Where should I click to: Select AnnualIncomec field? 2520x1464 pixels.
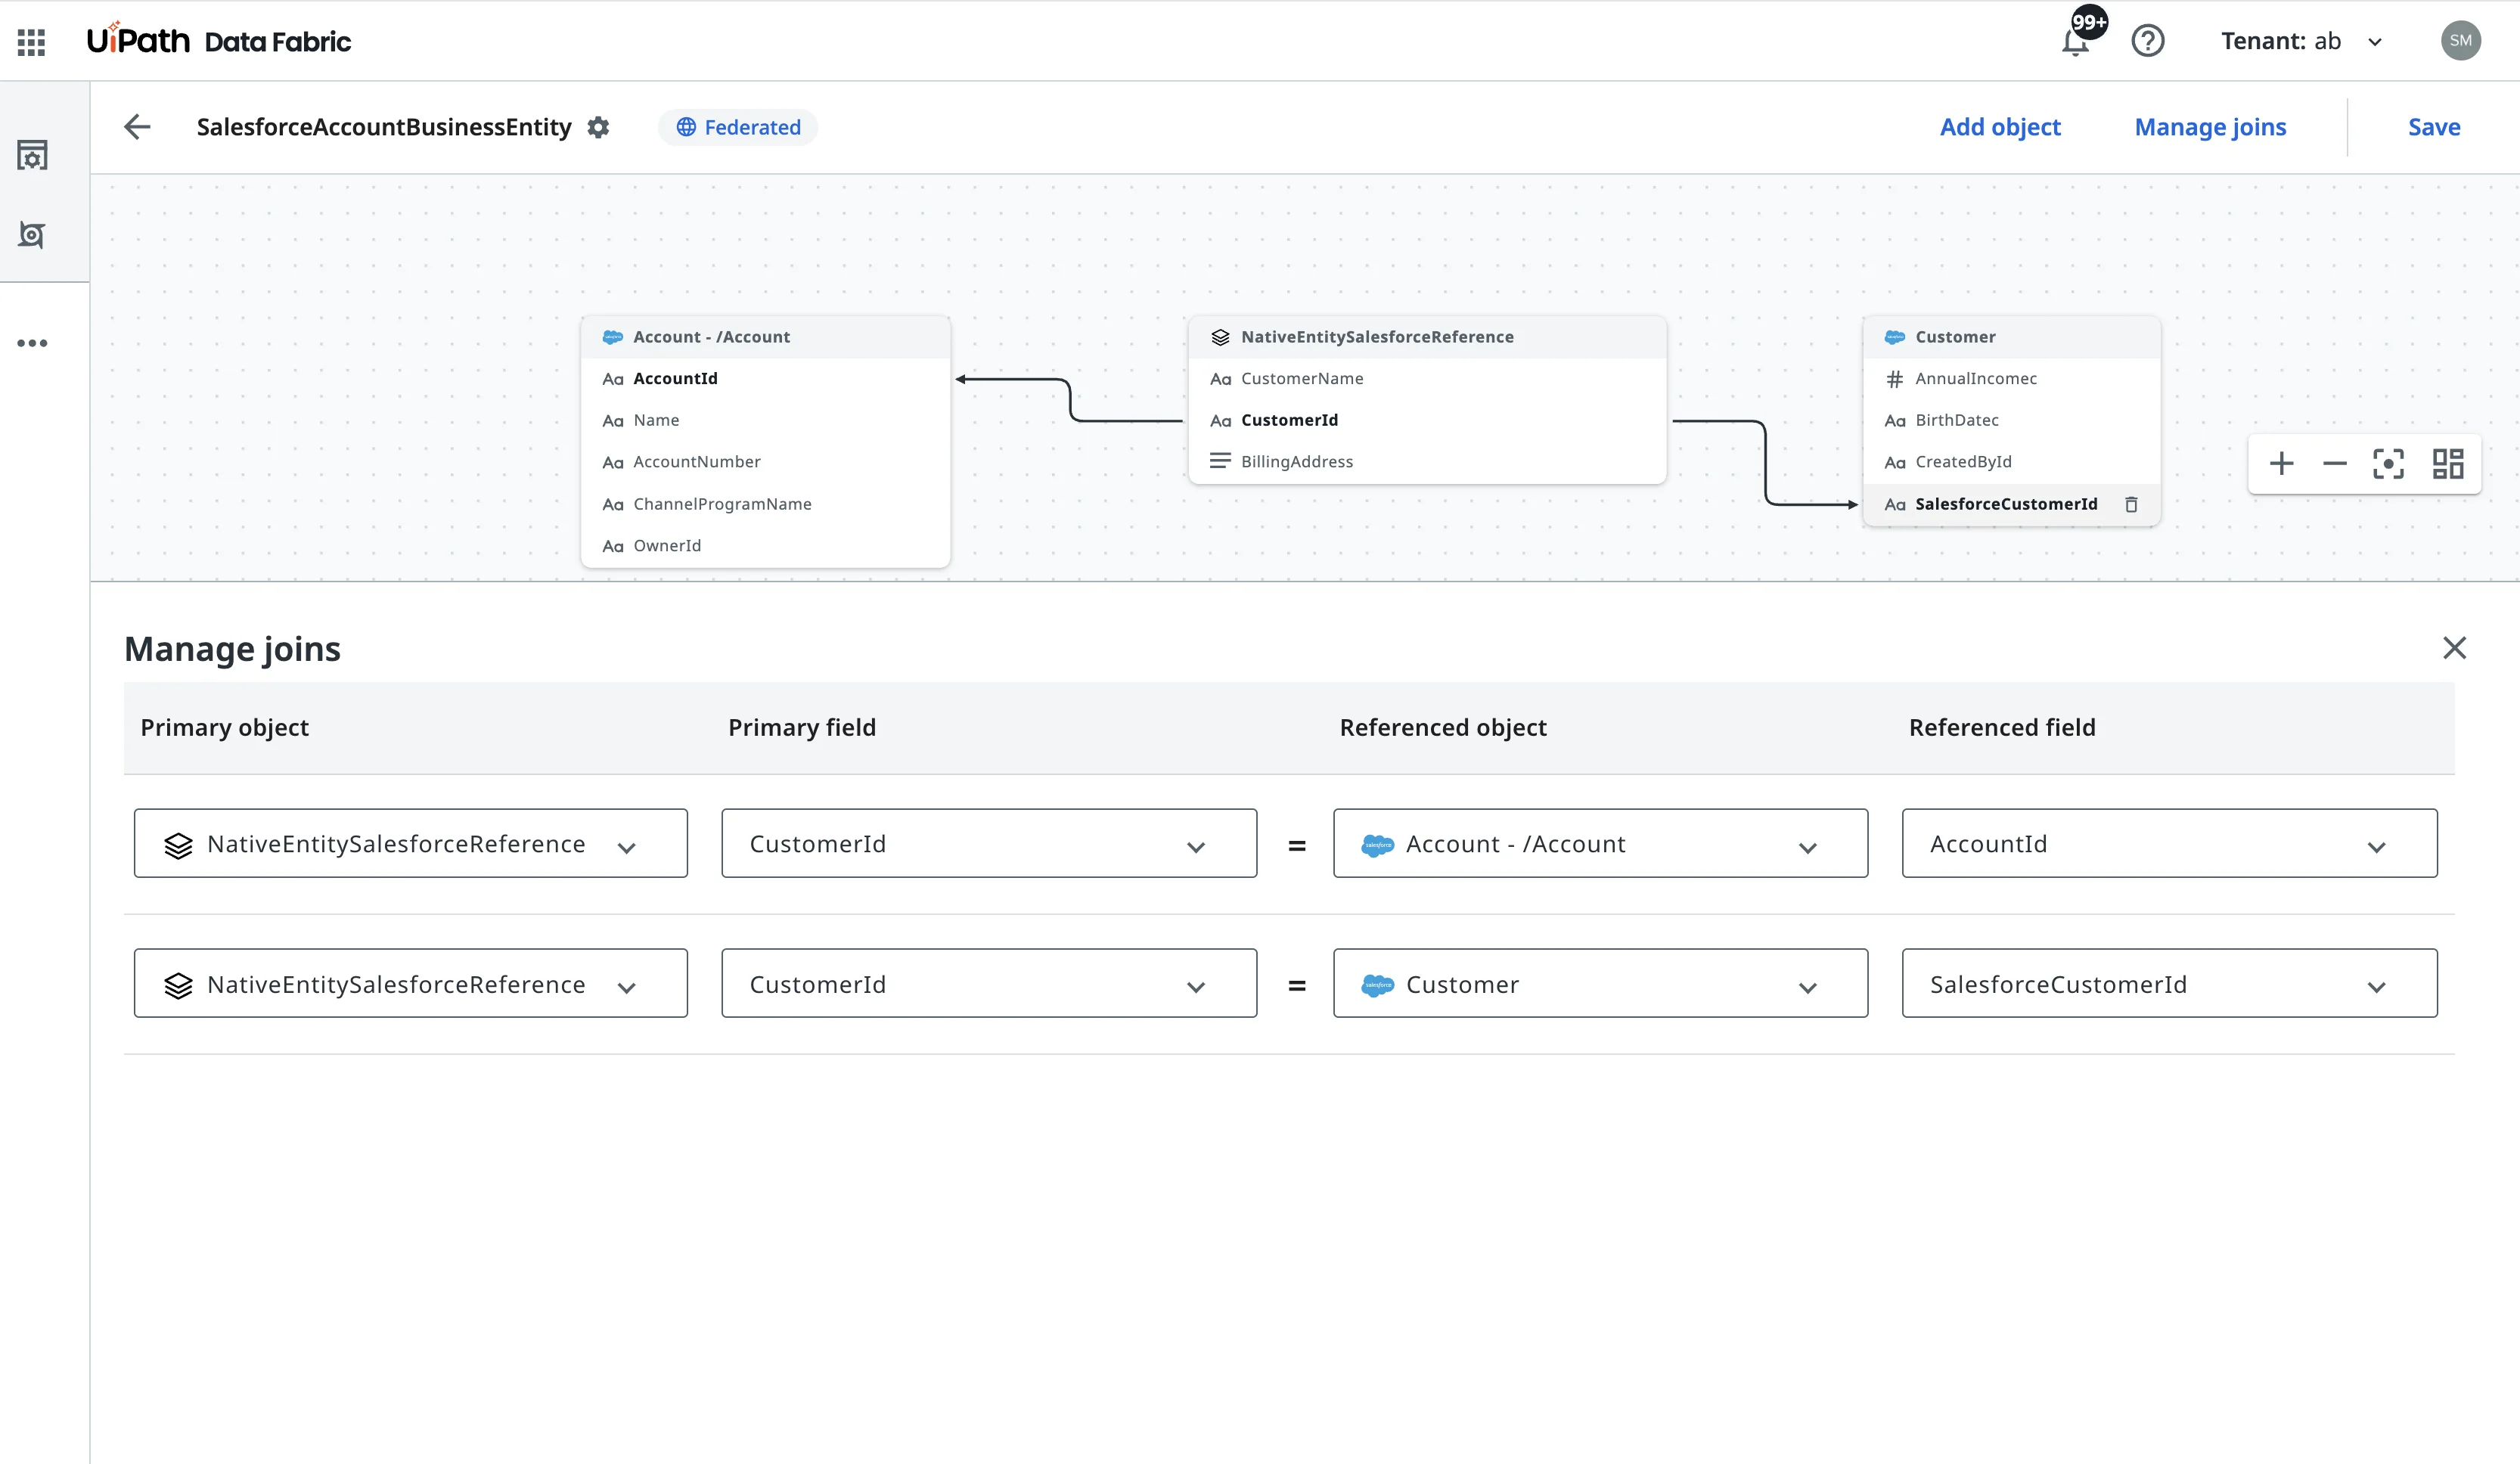(2011, 379)
